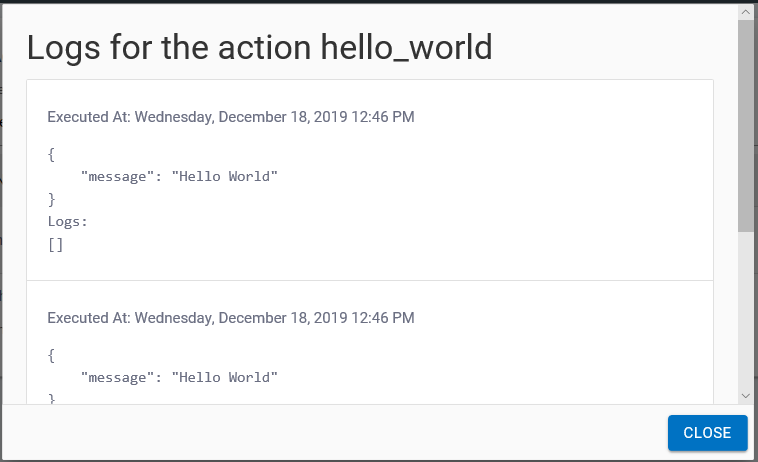The height and width of the screenshot is (462, 758).
Task: Click the scroll down arrow of the dialog
Action: coord(745,395)
